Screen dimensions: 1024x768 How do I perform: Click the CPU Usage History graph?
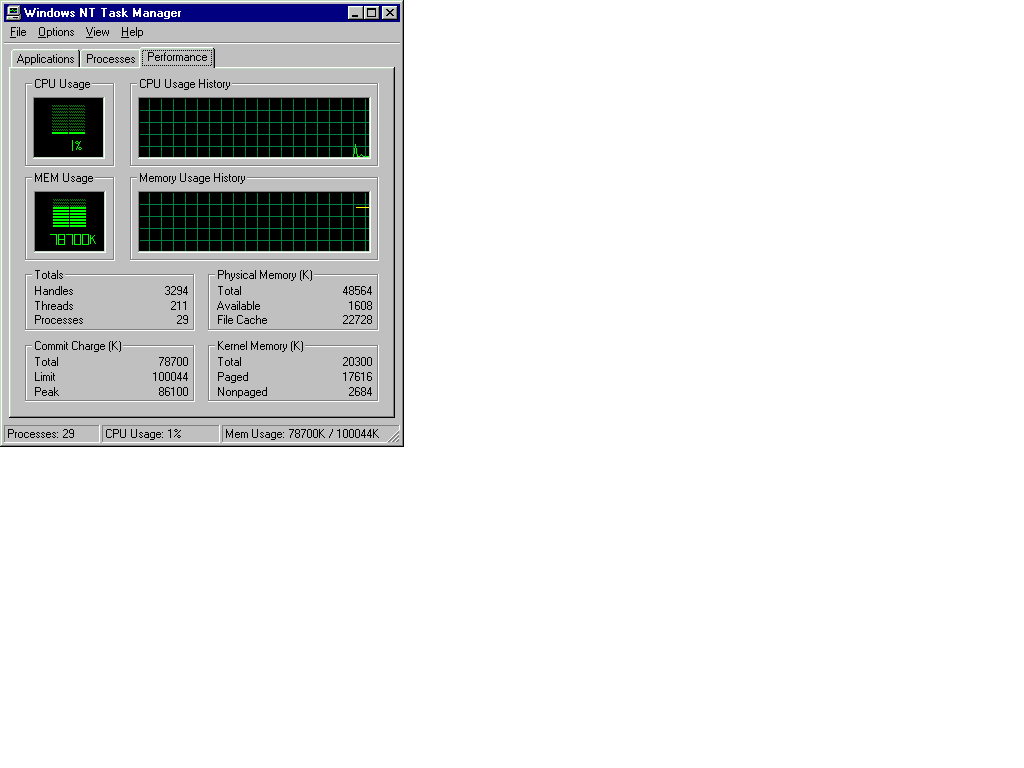254,127
